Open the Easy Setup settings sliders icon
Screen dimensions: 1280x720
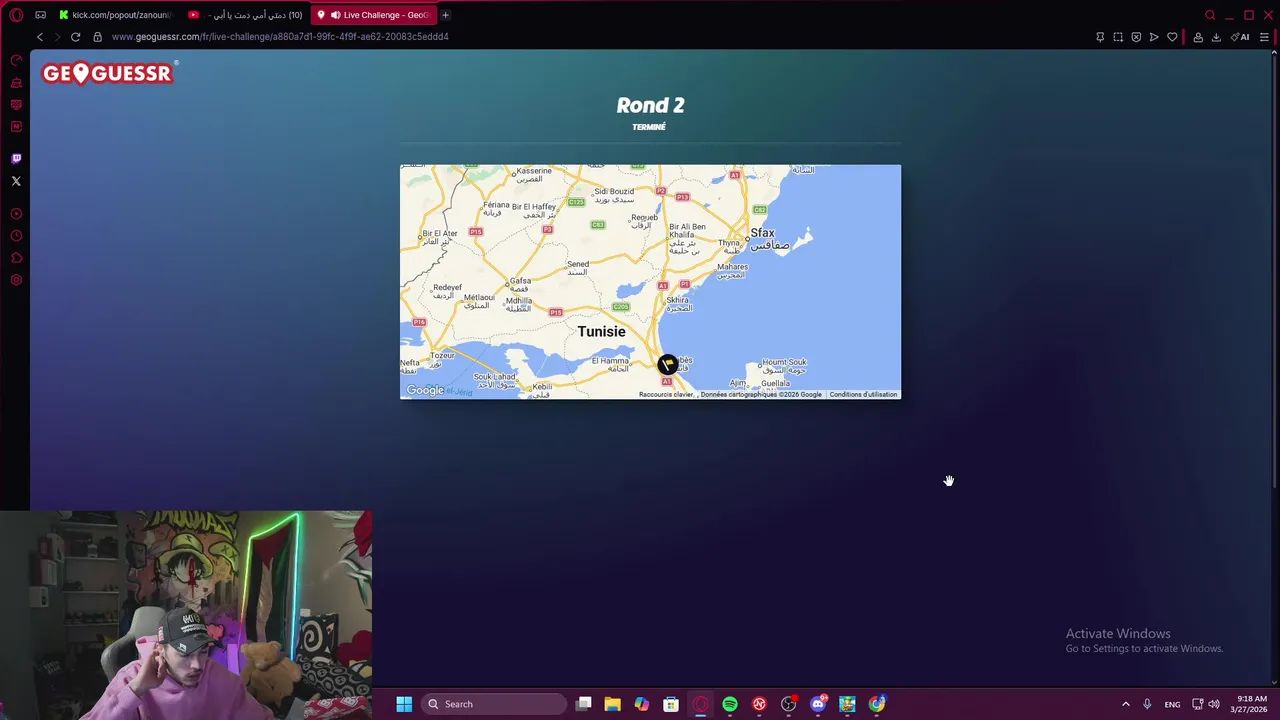(1264, 37)
